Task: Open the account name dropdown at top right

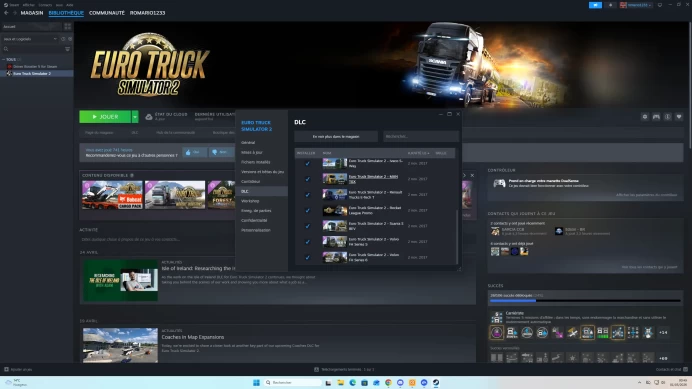Action: [636, 5]
